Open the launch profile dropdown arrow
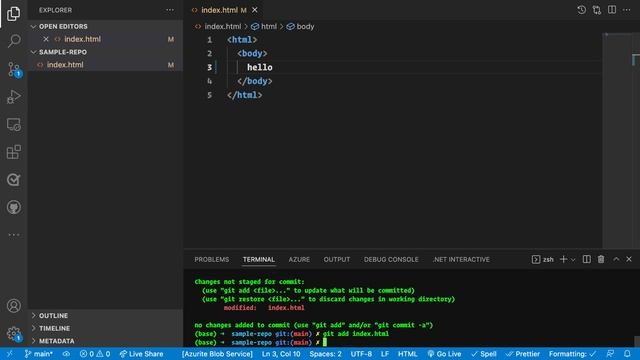The image size is (640, 360). pyautogui.click(x=573, y=260)
